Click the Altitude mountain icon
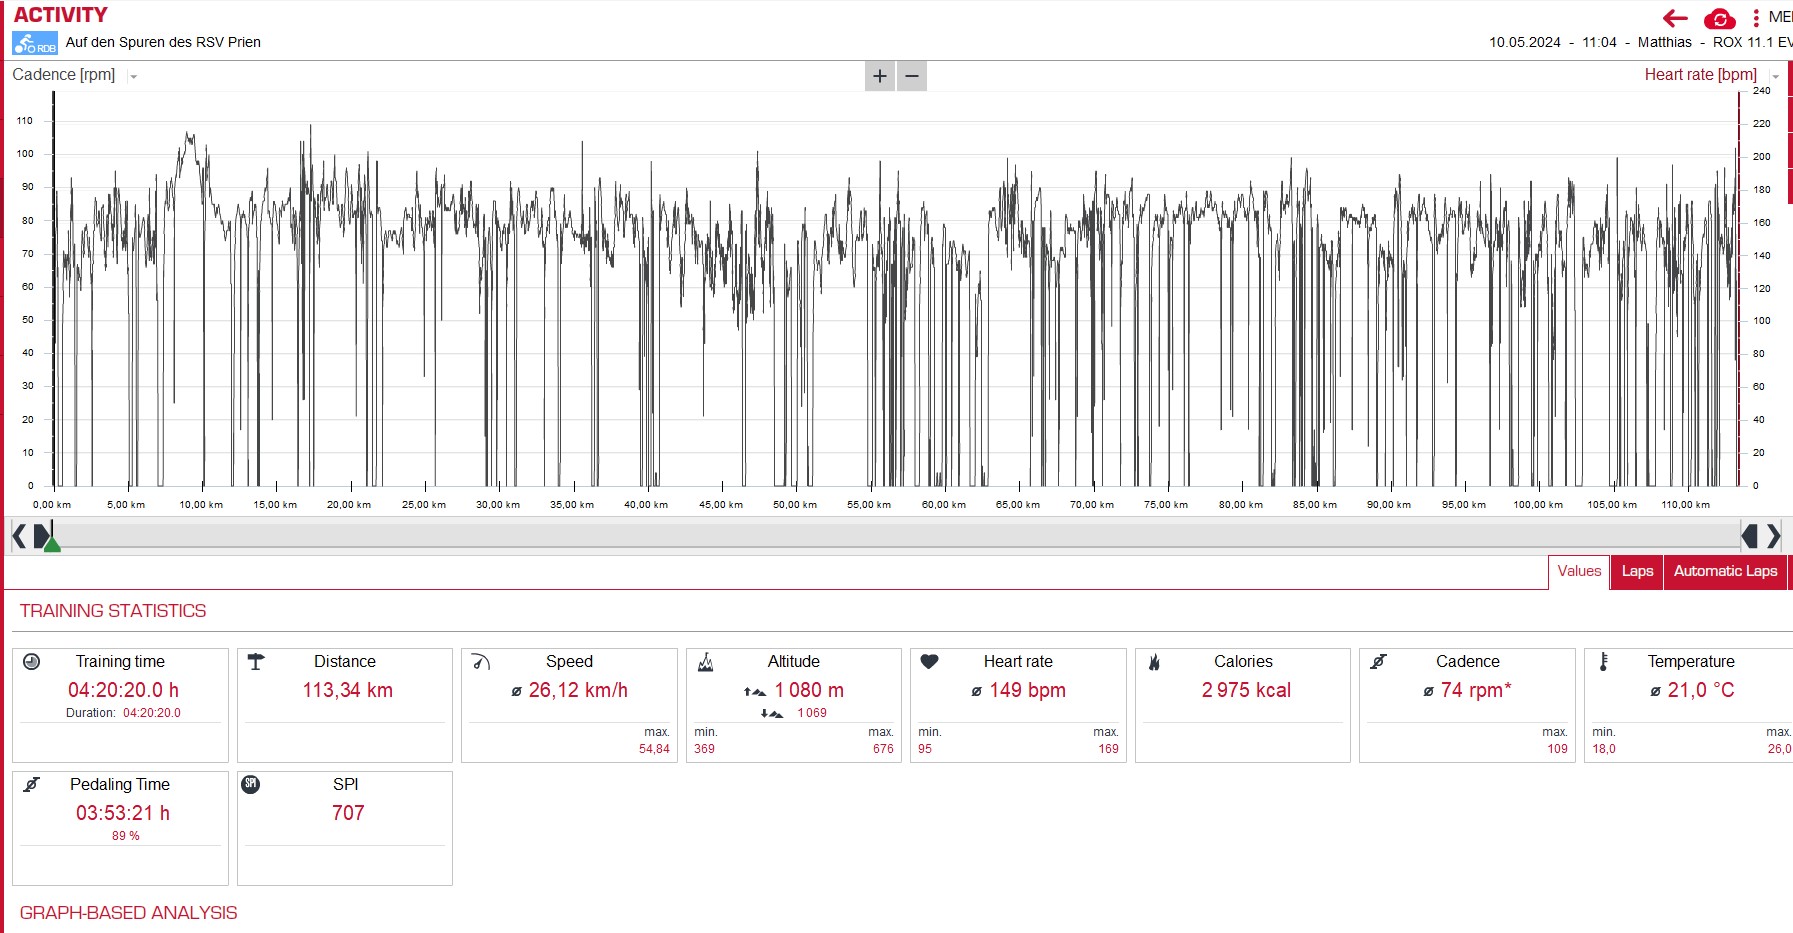The width and height of the screenshot is (1793, 933). [705, 661]
